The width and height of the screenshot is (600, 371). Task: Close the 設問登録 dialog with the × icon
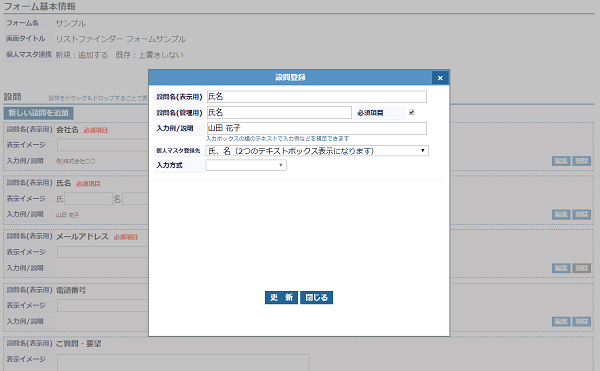440,78
